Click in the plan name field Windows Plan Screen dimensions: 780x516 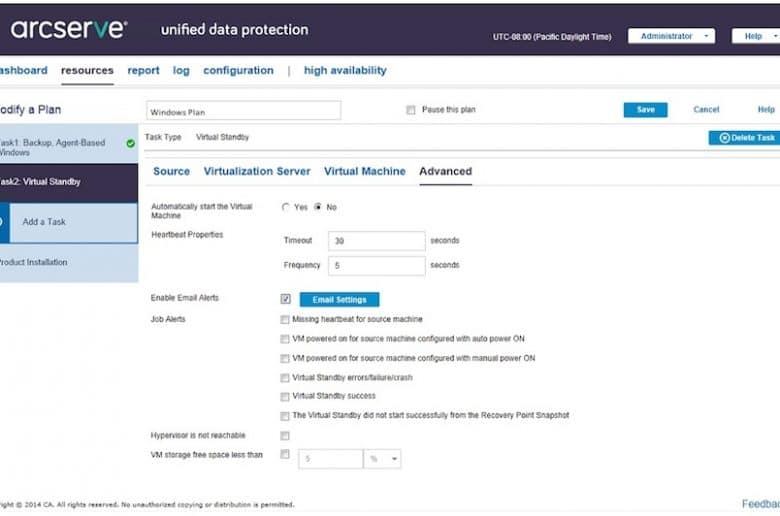tap(243, 110)
